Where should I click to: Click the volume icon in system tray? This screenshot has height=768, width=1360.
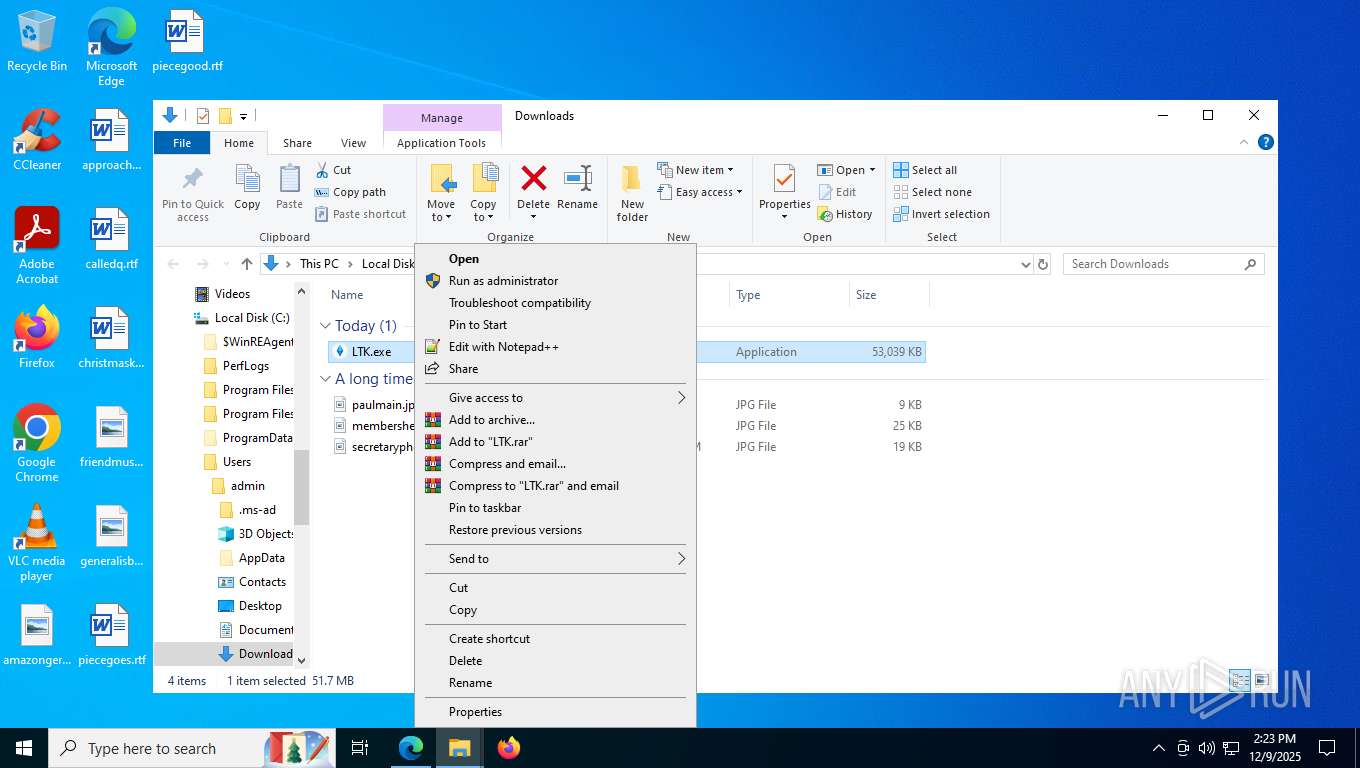click(x=1207, y=748)
